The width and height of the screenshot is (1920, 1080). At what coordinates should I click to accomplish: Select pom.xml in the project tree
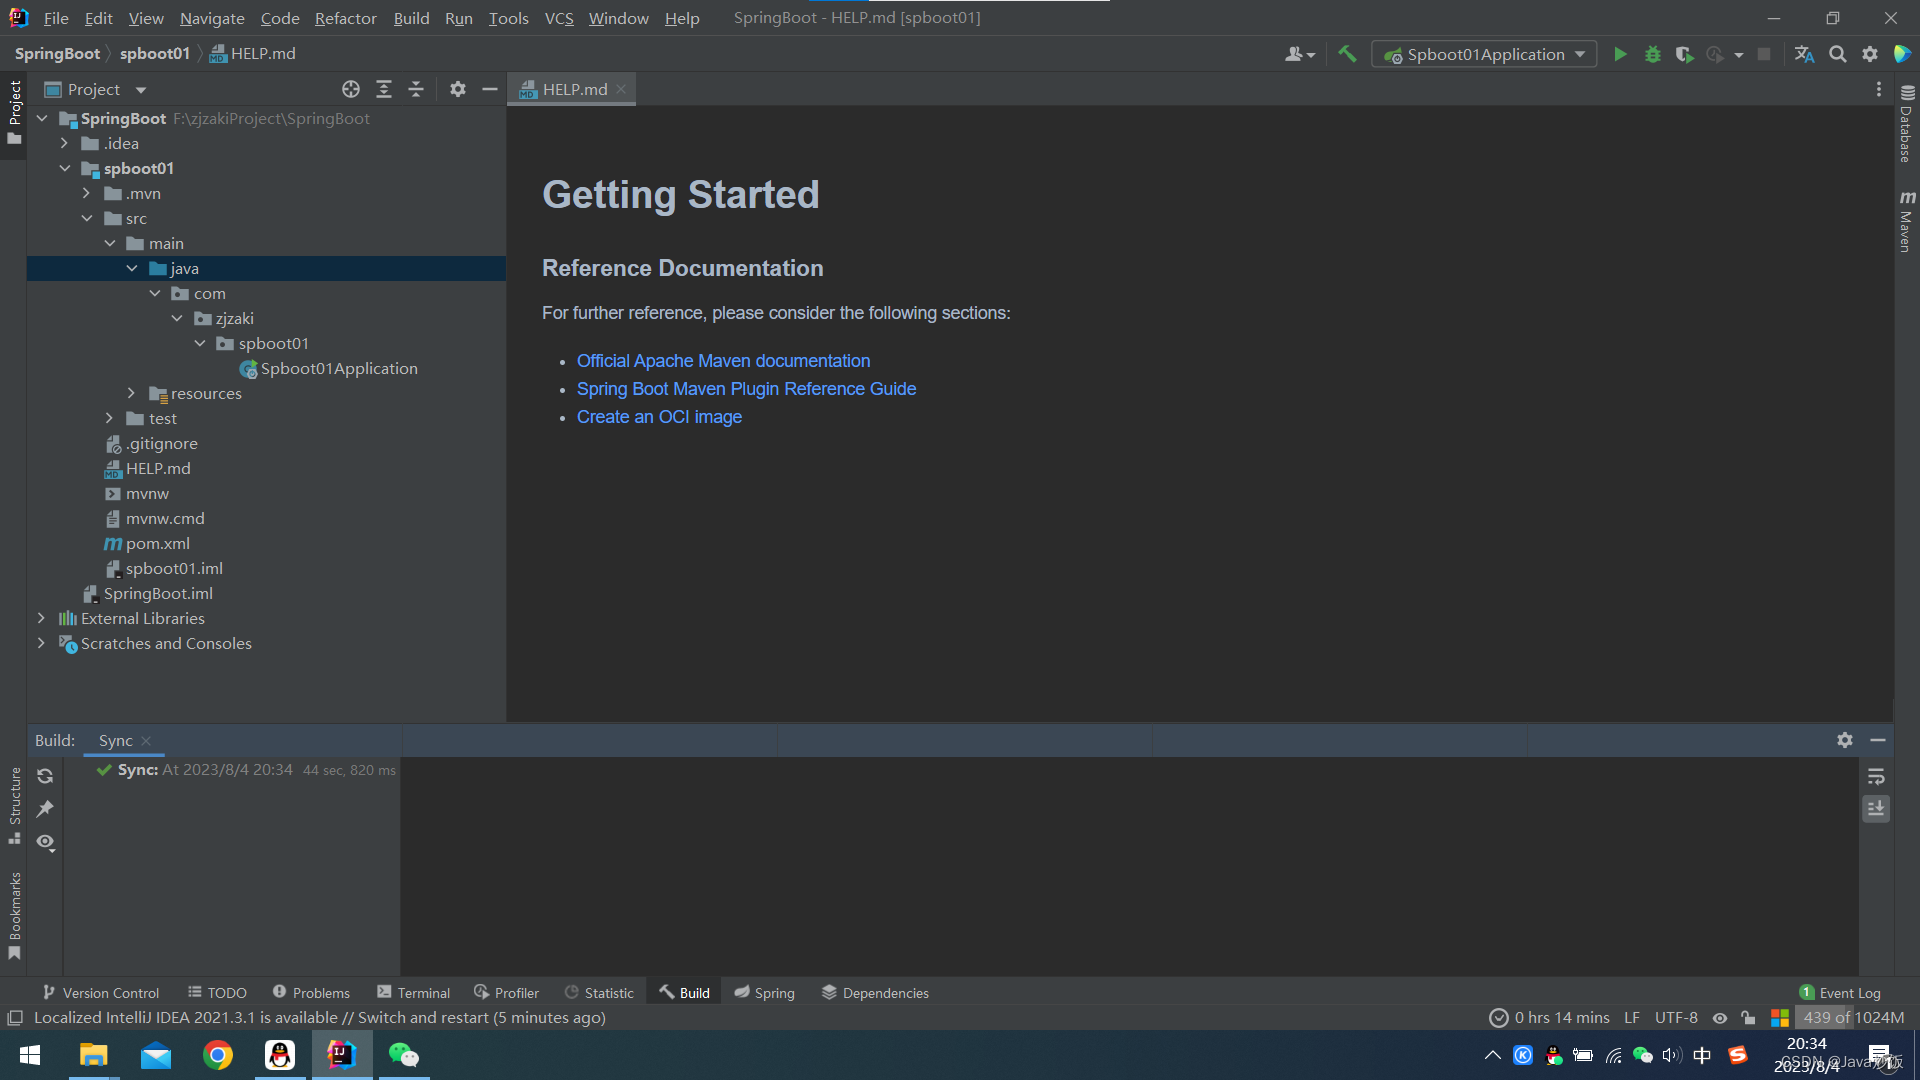pos(157,544)
